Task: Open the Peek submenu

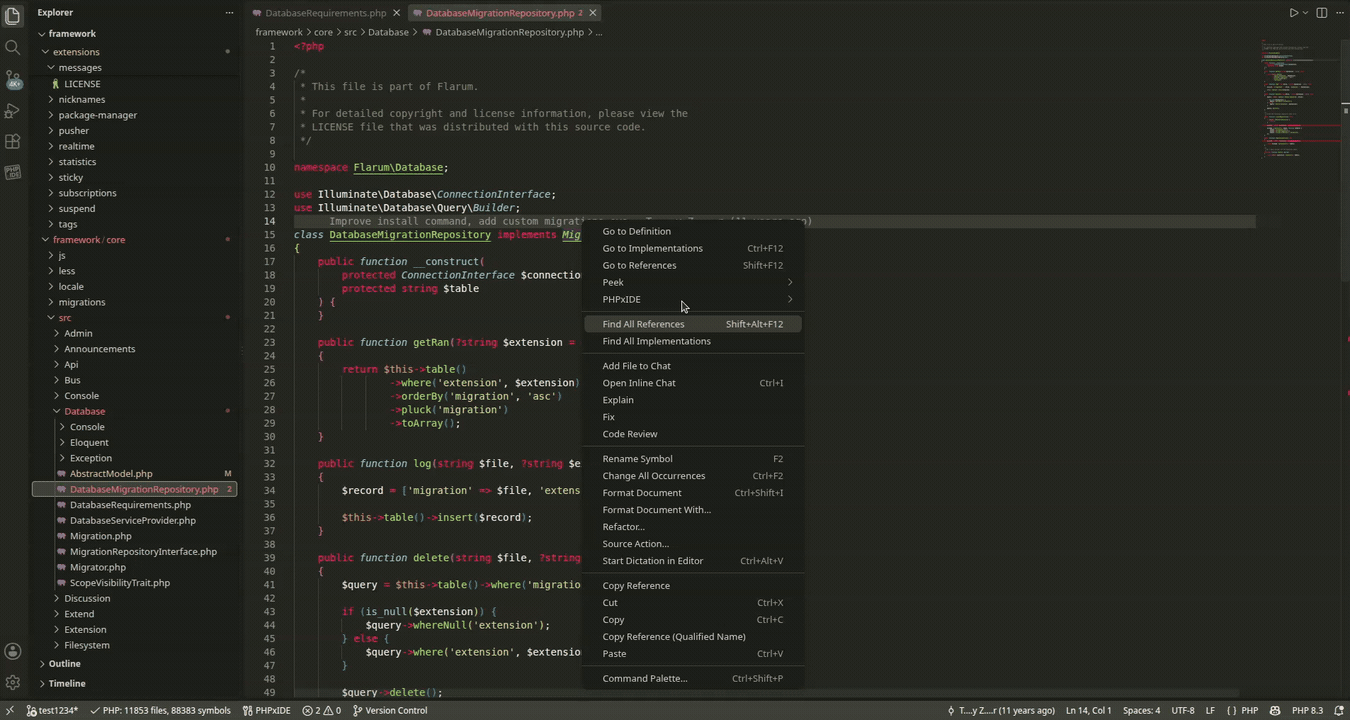Action: (x=692, y=282)
